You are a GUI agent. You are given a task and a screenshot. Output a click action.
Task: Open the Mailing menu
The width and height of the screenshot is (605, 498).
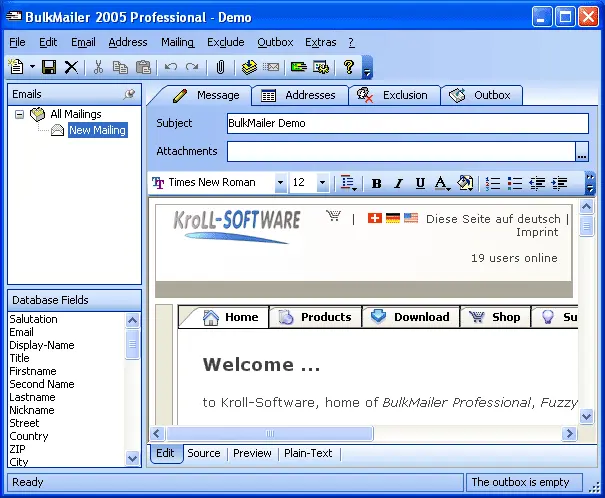177,42
